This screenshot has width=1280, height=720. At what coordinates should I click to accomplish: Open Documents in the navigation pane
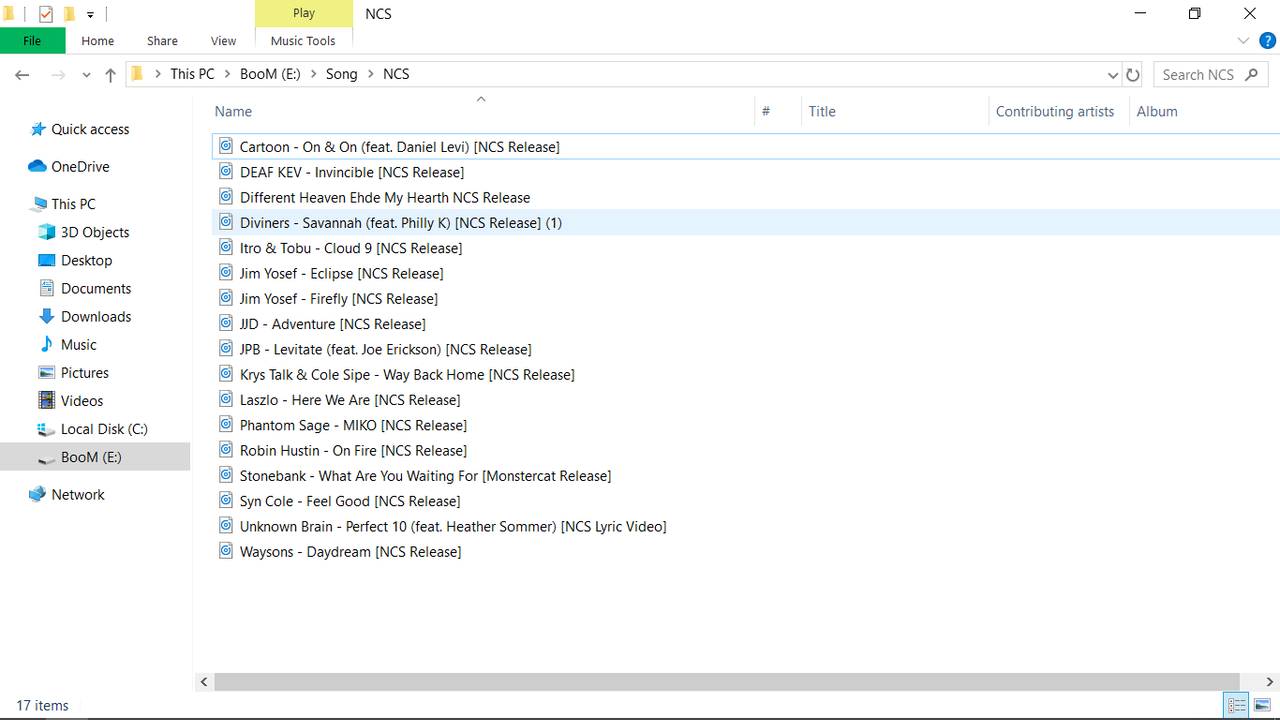click(x=85, y=288)
